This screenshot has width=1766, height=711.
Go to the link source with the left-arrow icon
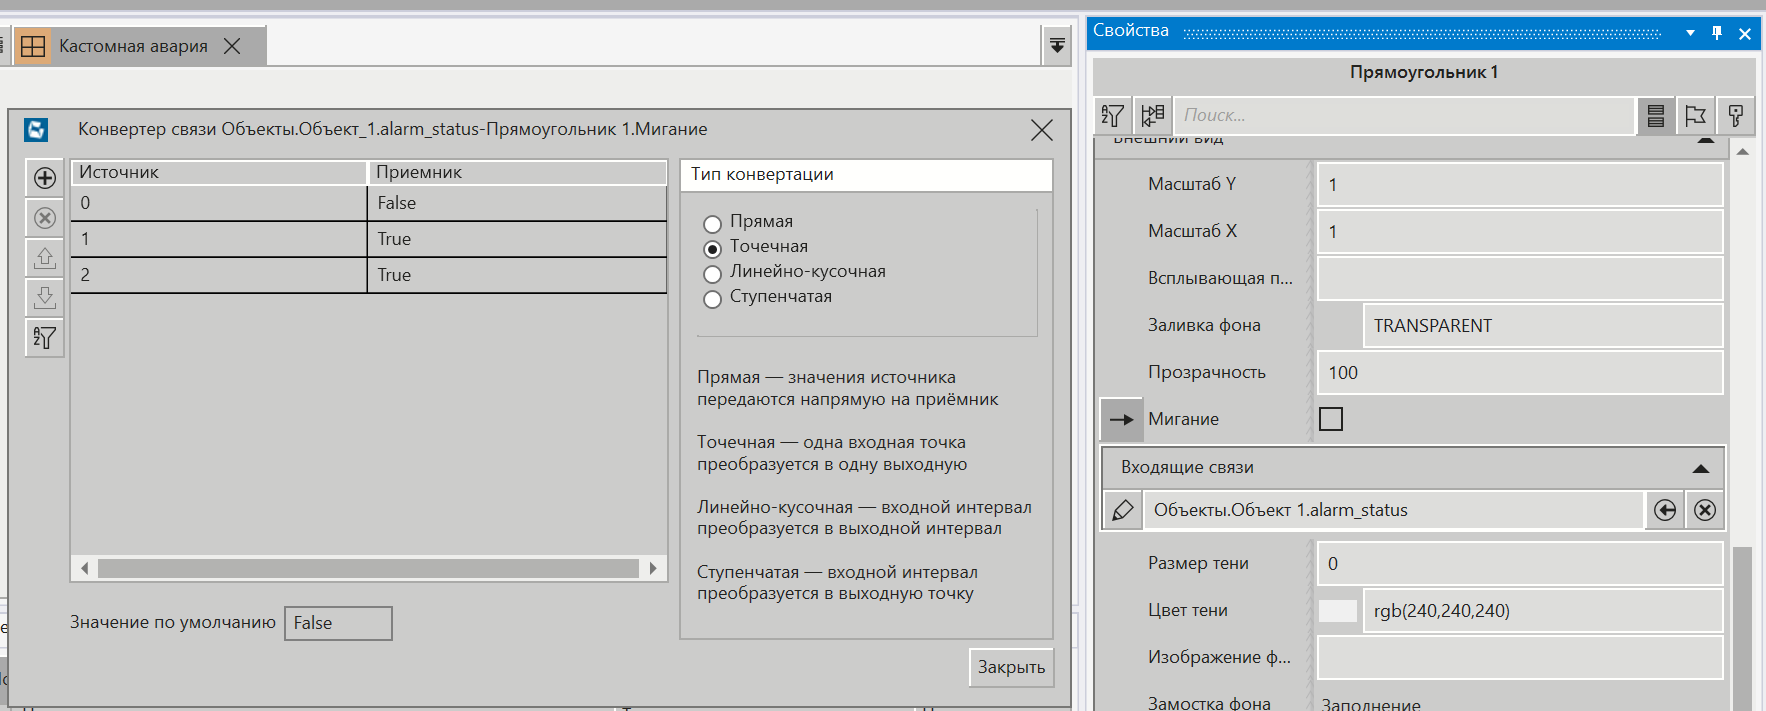[1665, 510]
